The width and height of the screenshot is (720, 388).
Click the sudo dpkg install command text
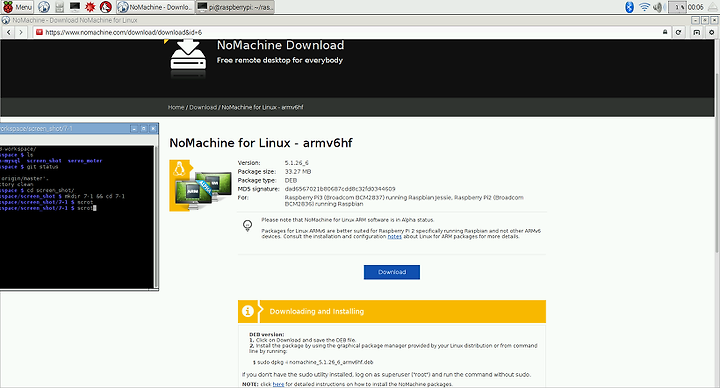click(313, 362)
